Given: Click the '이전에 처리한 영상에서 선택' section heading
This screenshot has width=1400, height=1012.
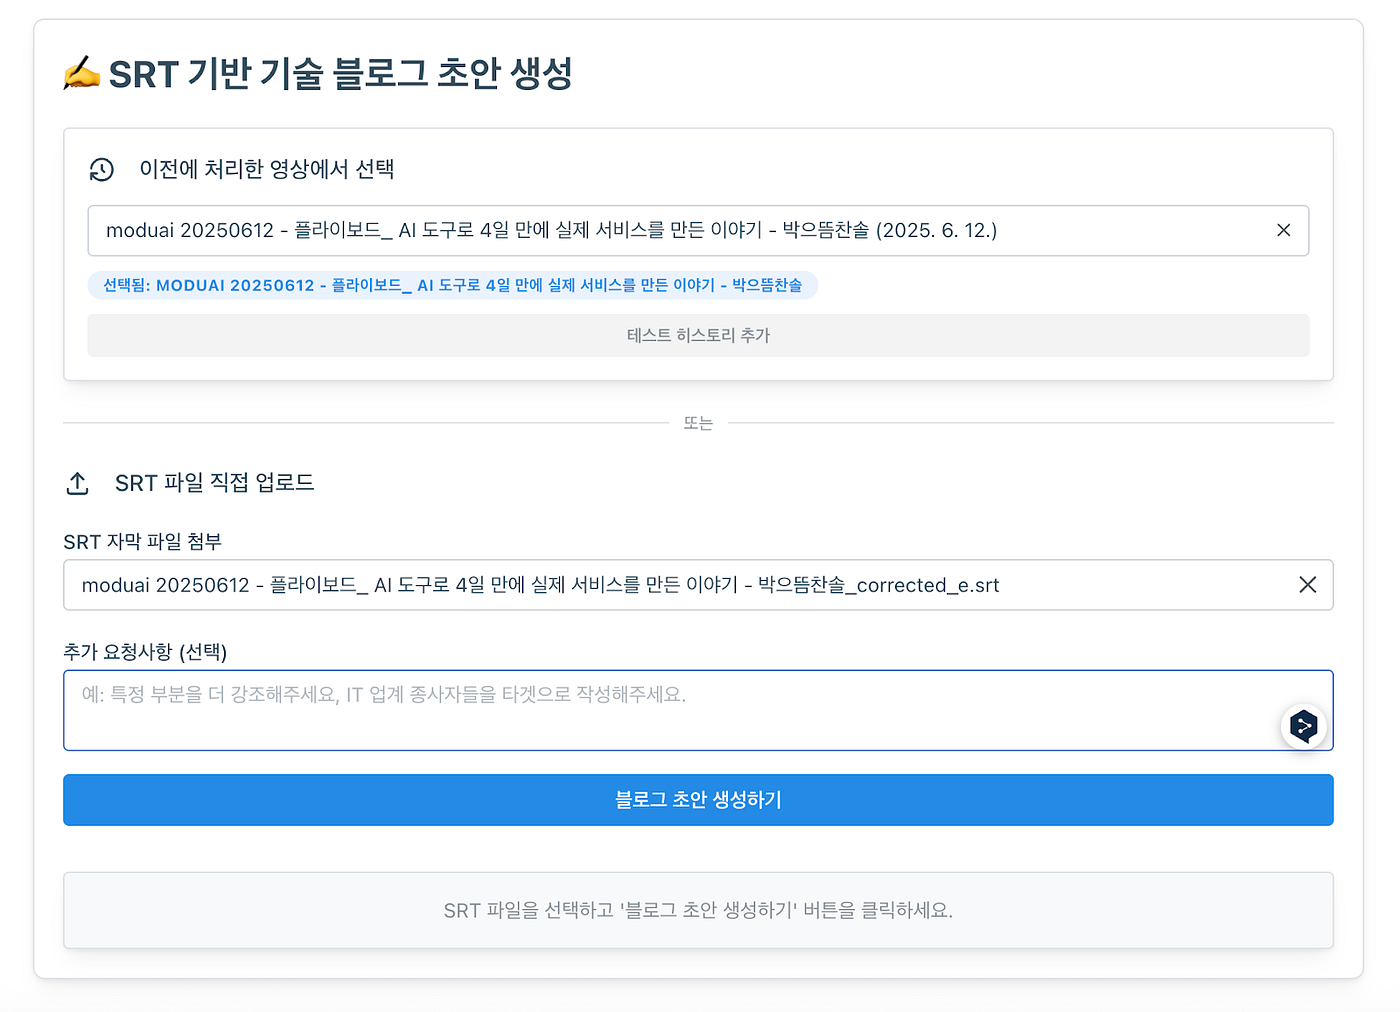Looking at the screenshot, I should 267,169.
